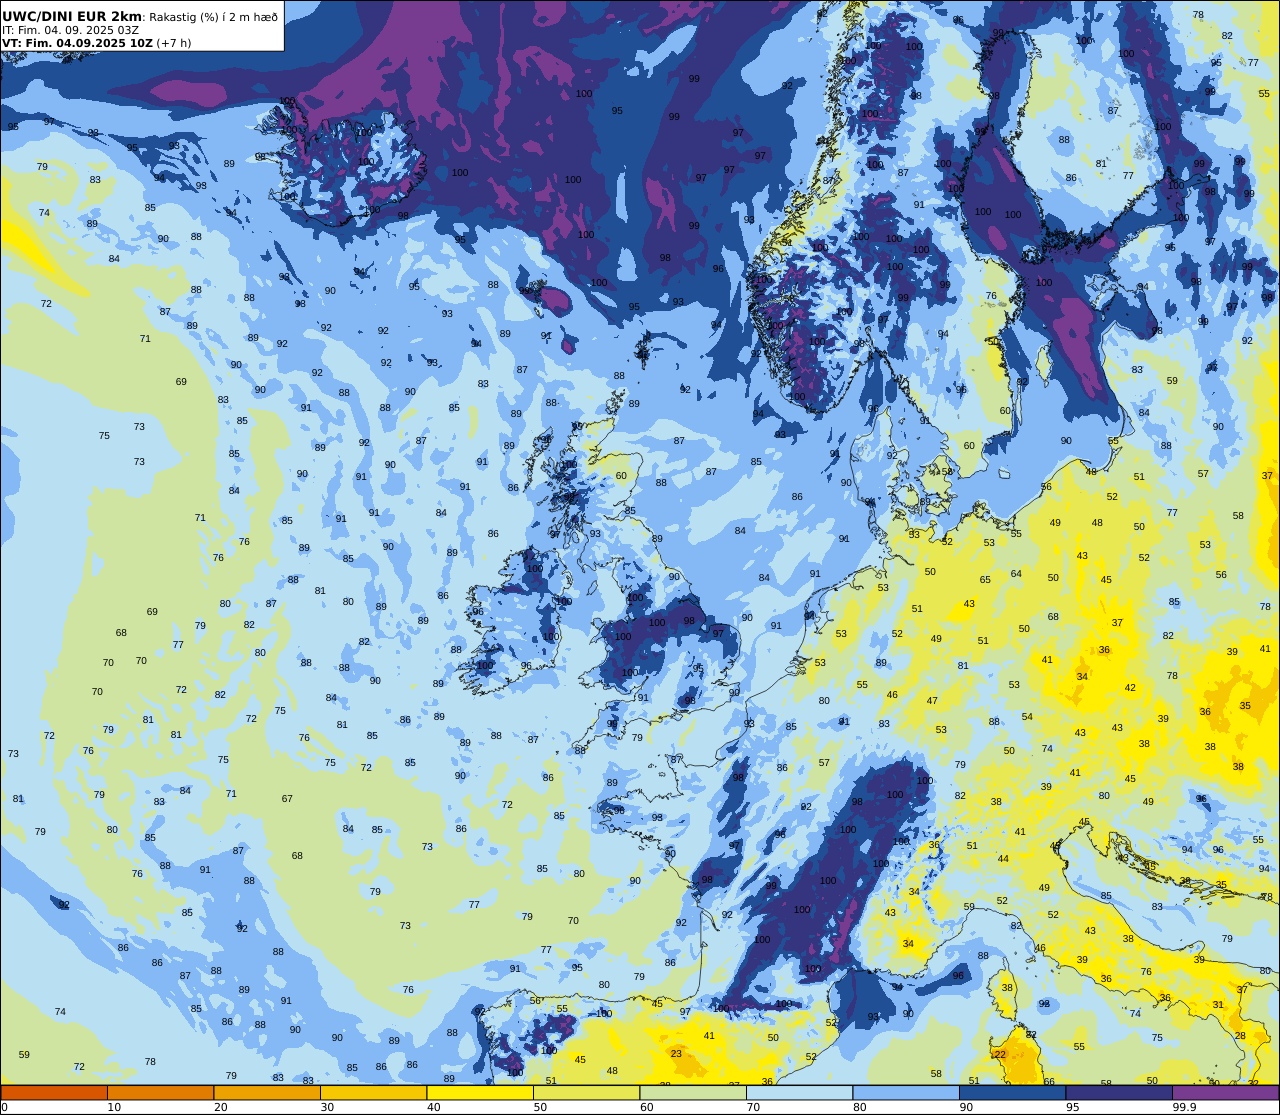This screenshot has width=1280, height=1115.
Task: Click the map value '31' over southern Italy
Action: click(1218, 1005)
